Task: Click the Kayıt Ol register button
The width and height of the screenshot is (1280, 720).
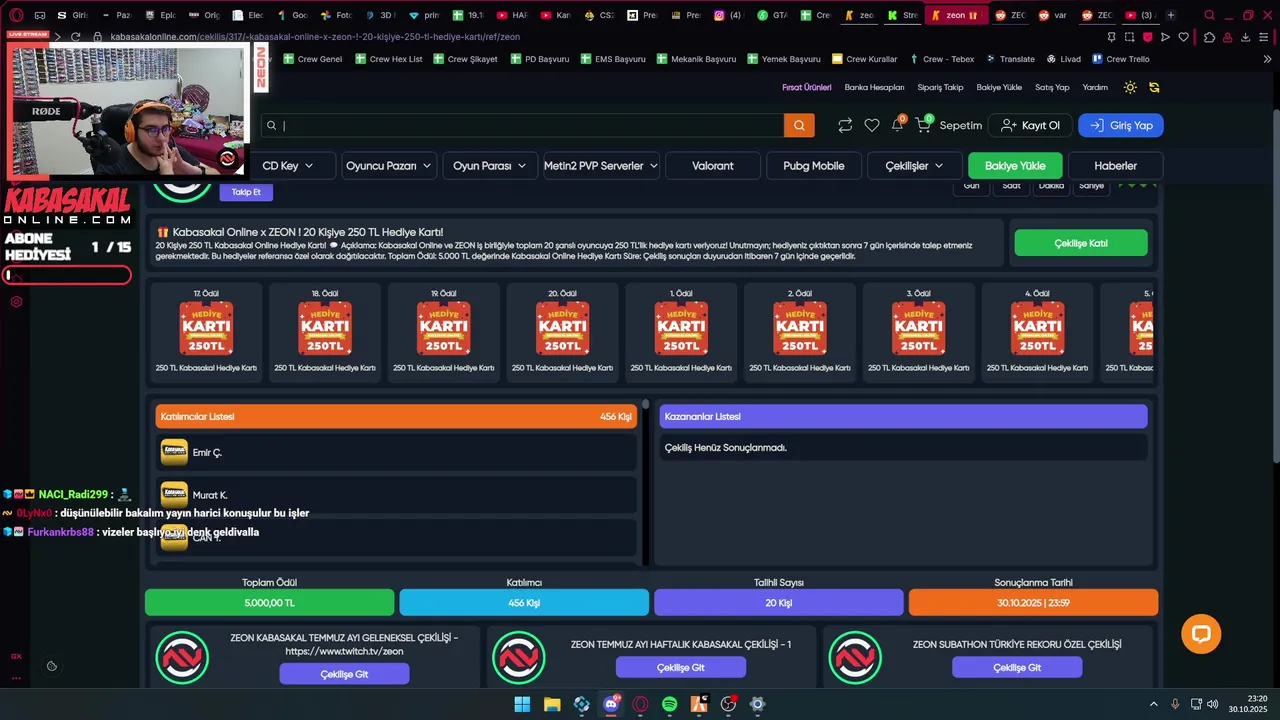Action: tap(1030, 125)
